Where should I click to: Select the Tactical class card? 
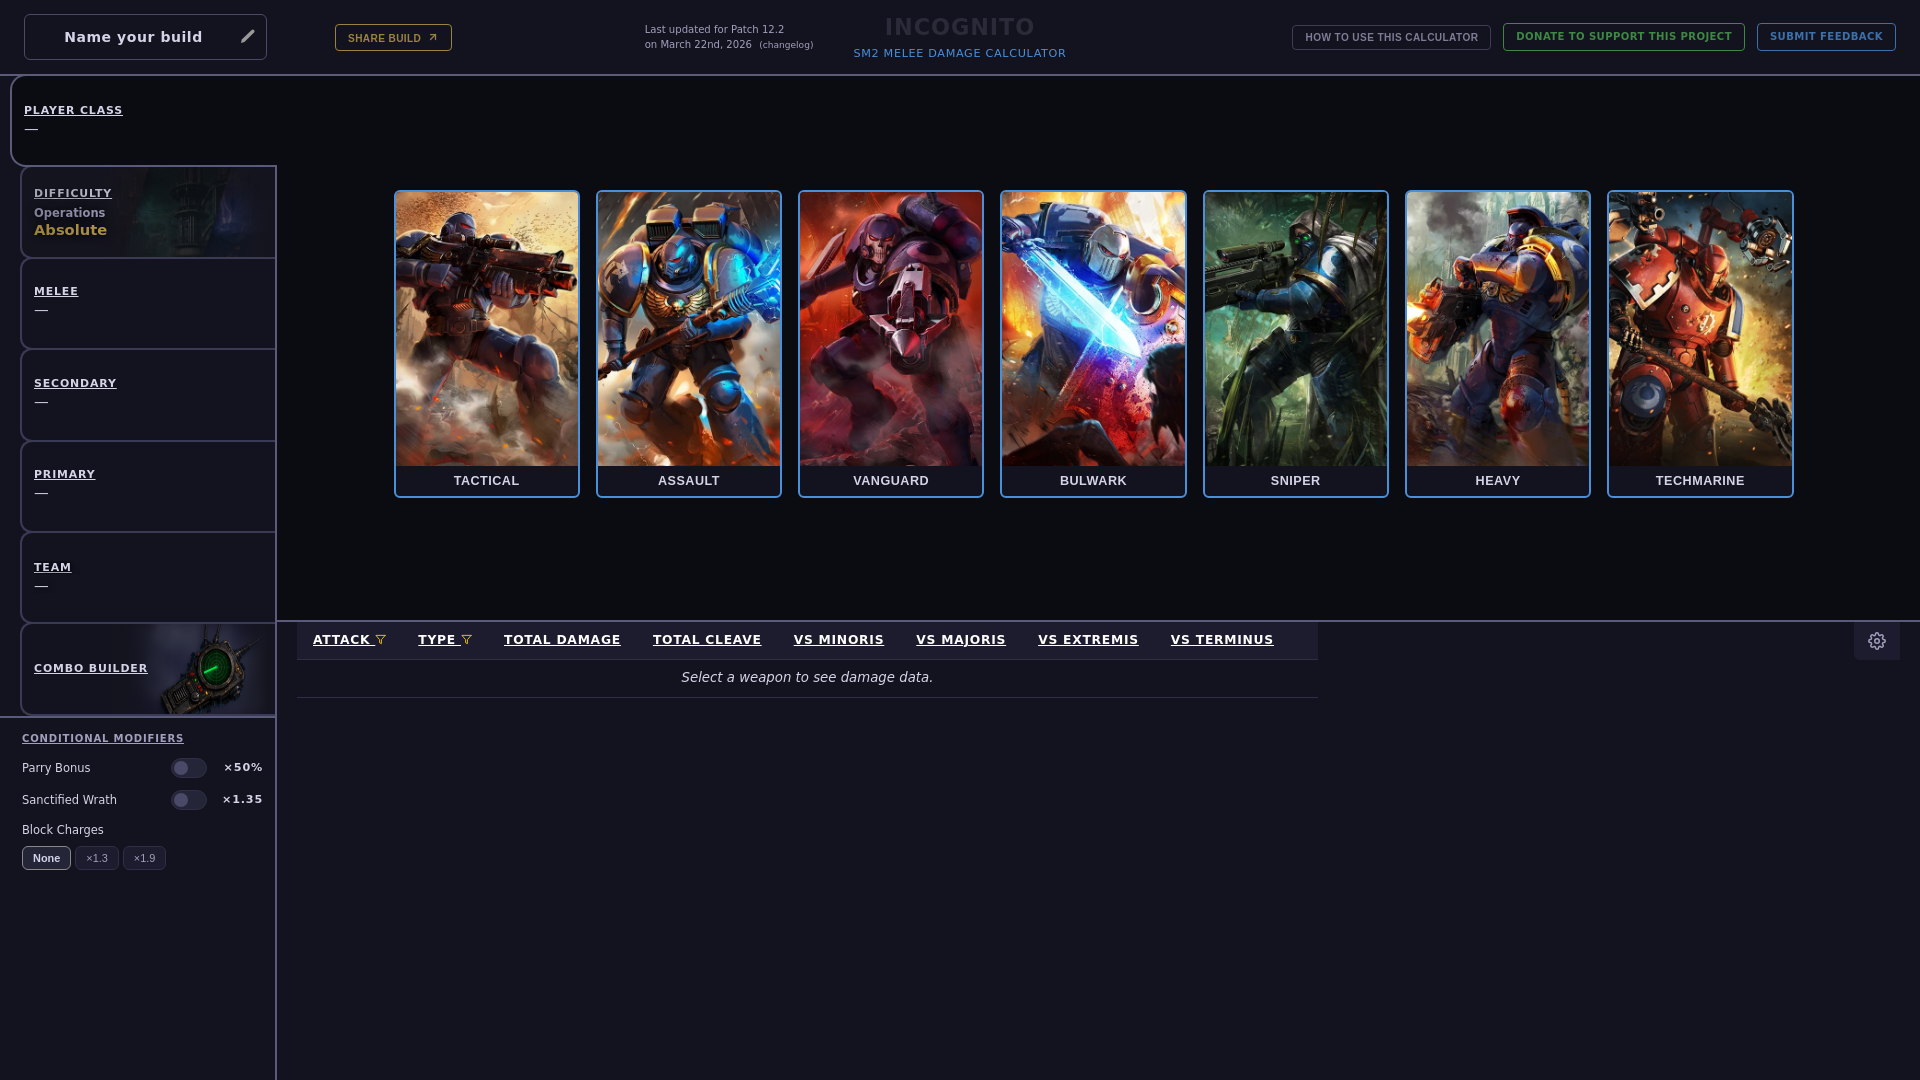point(487,344)
